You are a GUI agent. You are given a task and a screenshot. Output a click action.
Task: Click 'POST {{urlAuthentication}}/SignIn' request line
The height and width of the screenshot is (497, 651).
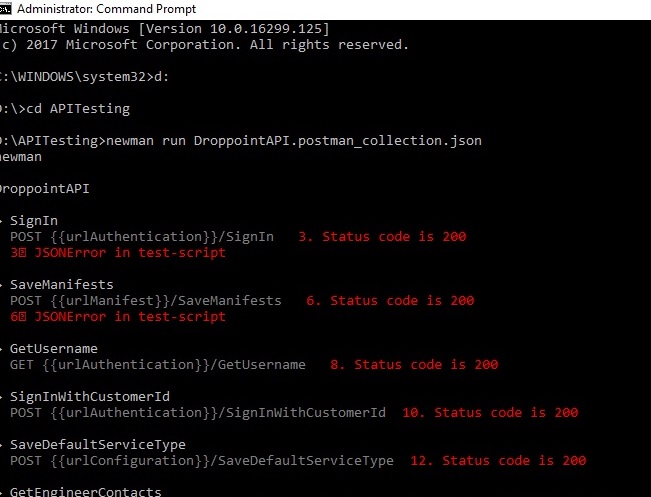pyautogui.click(x=142, y=237)
